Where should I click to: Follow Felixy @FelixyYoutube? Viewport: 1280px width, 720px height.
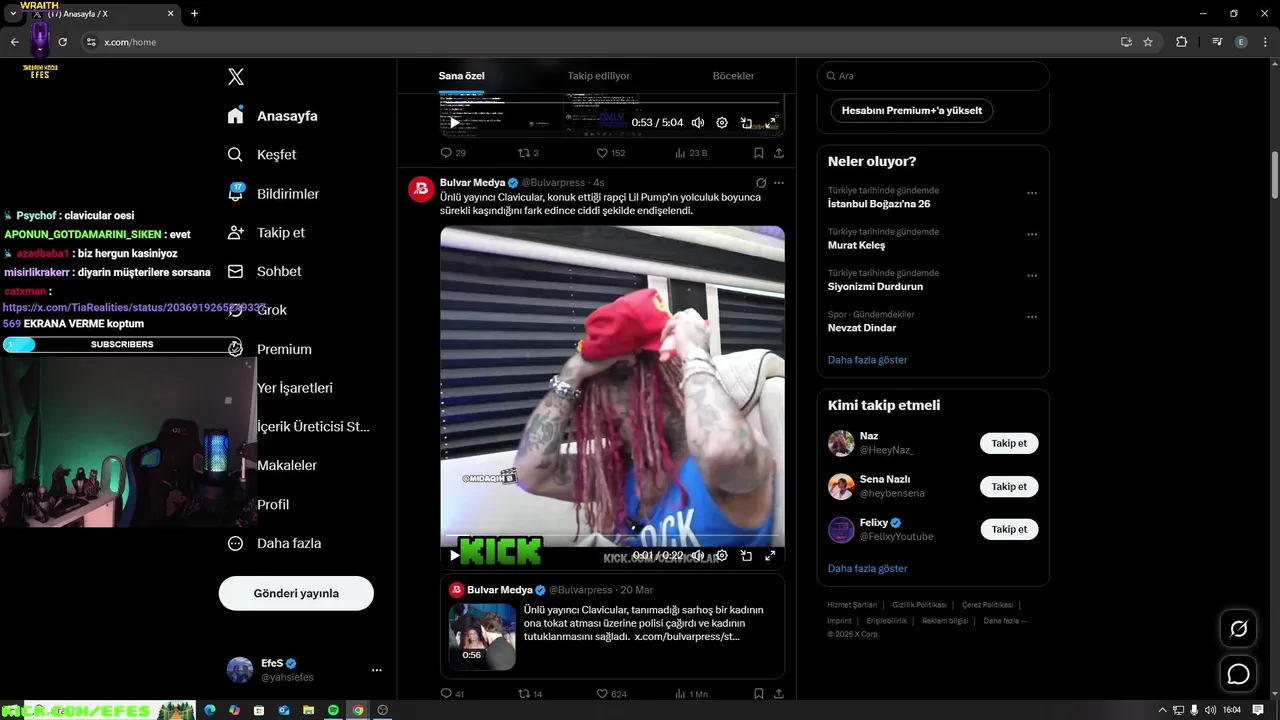tap(1009, 529)
